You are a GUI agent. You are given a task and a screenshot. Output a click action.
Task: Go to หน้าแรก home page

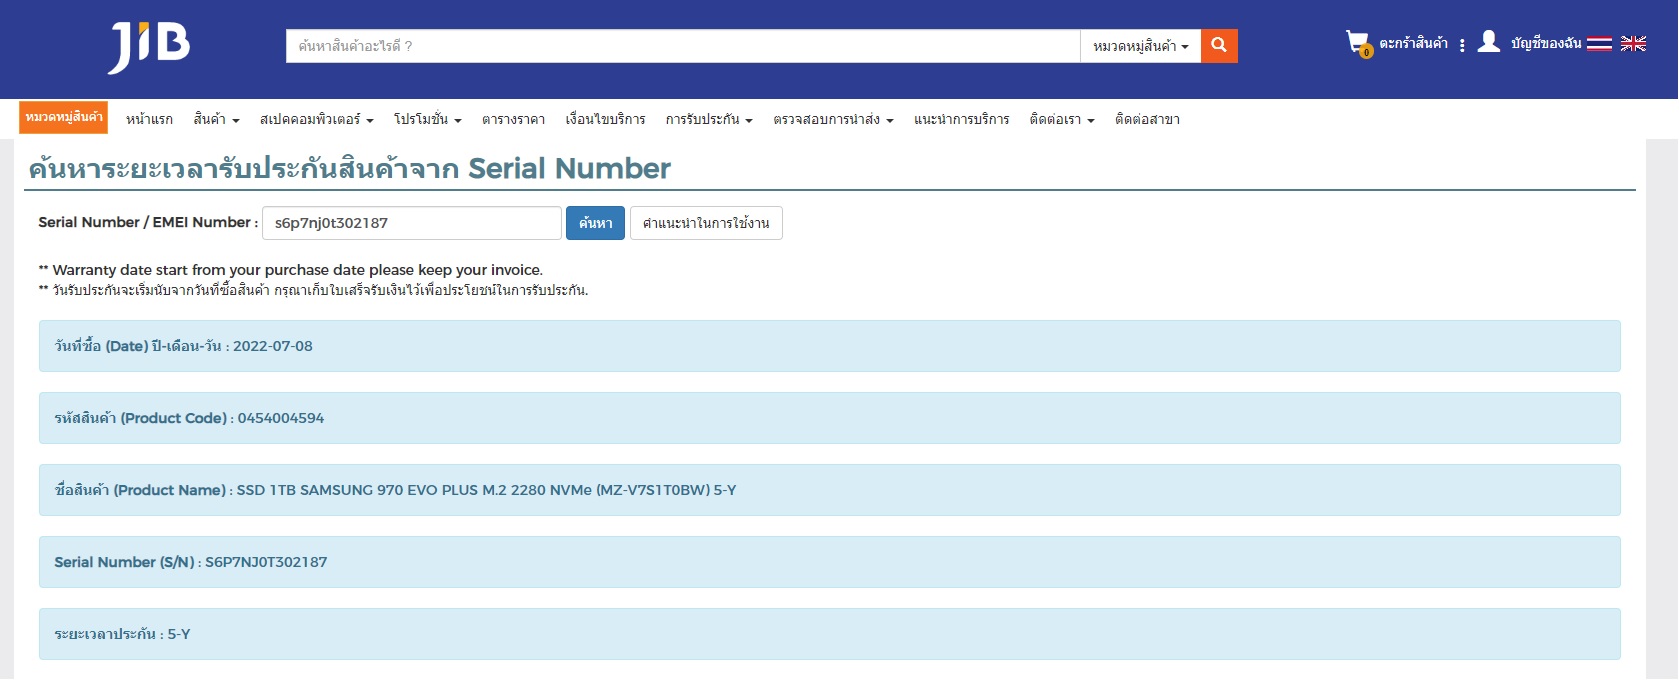pyautogui.click(x=149, y=119)
